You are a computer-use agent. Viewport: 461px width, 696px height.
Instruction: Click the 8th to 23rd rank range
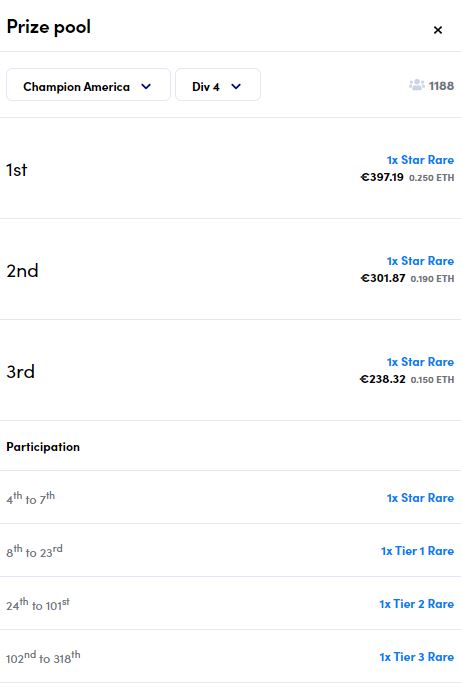click(34, 551)
